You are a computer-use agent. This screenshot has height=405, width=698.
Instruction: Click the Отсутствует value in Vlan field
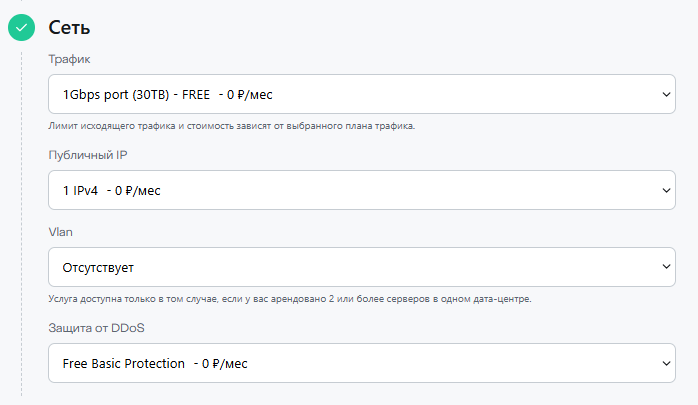(98, 268)
